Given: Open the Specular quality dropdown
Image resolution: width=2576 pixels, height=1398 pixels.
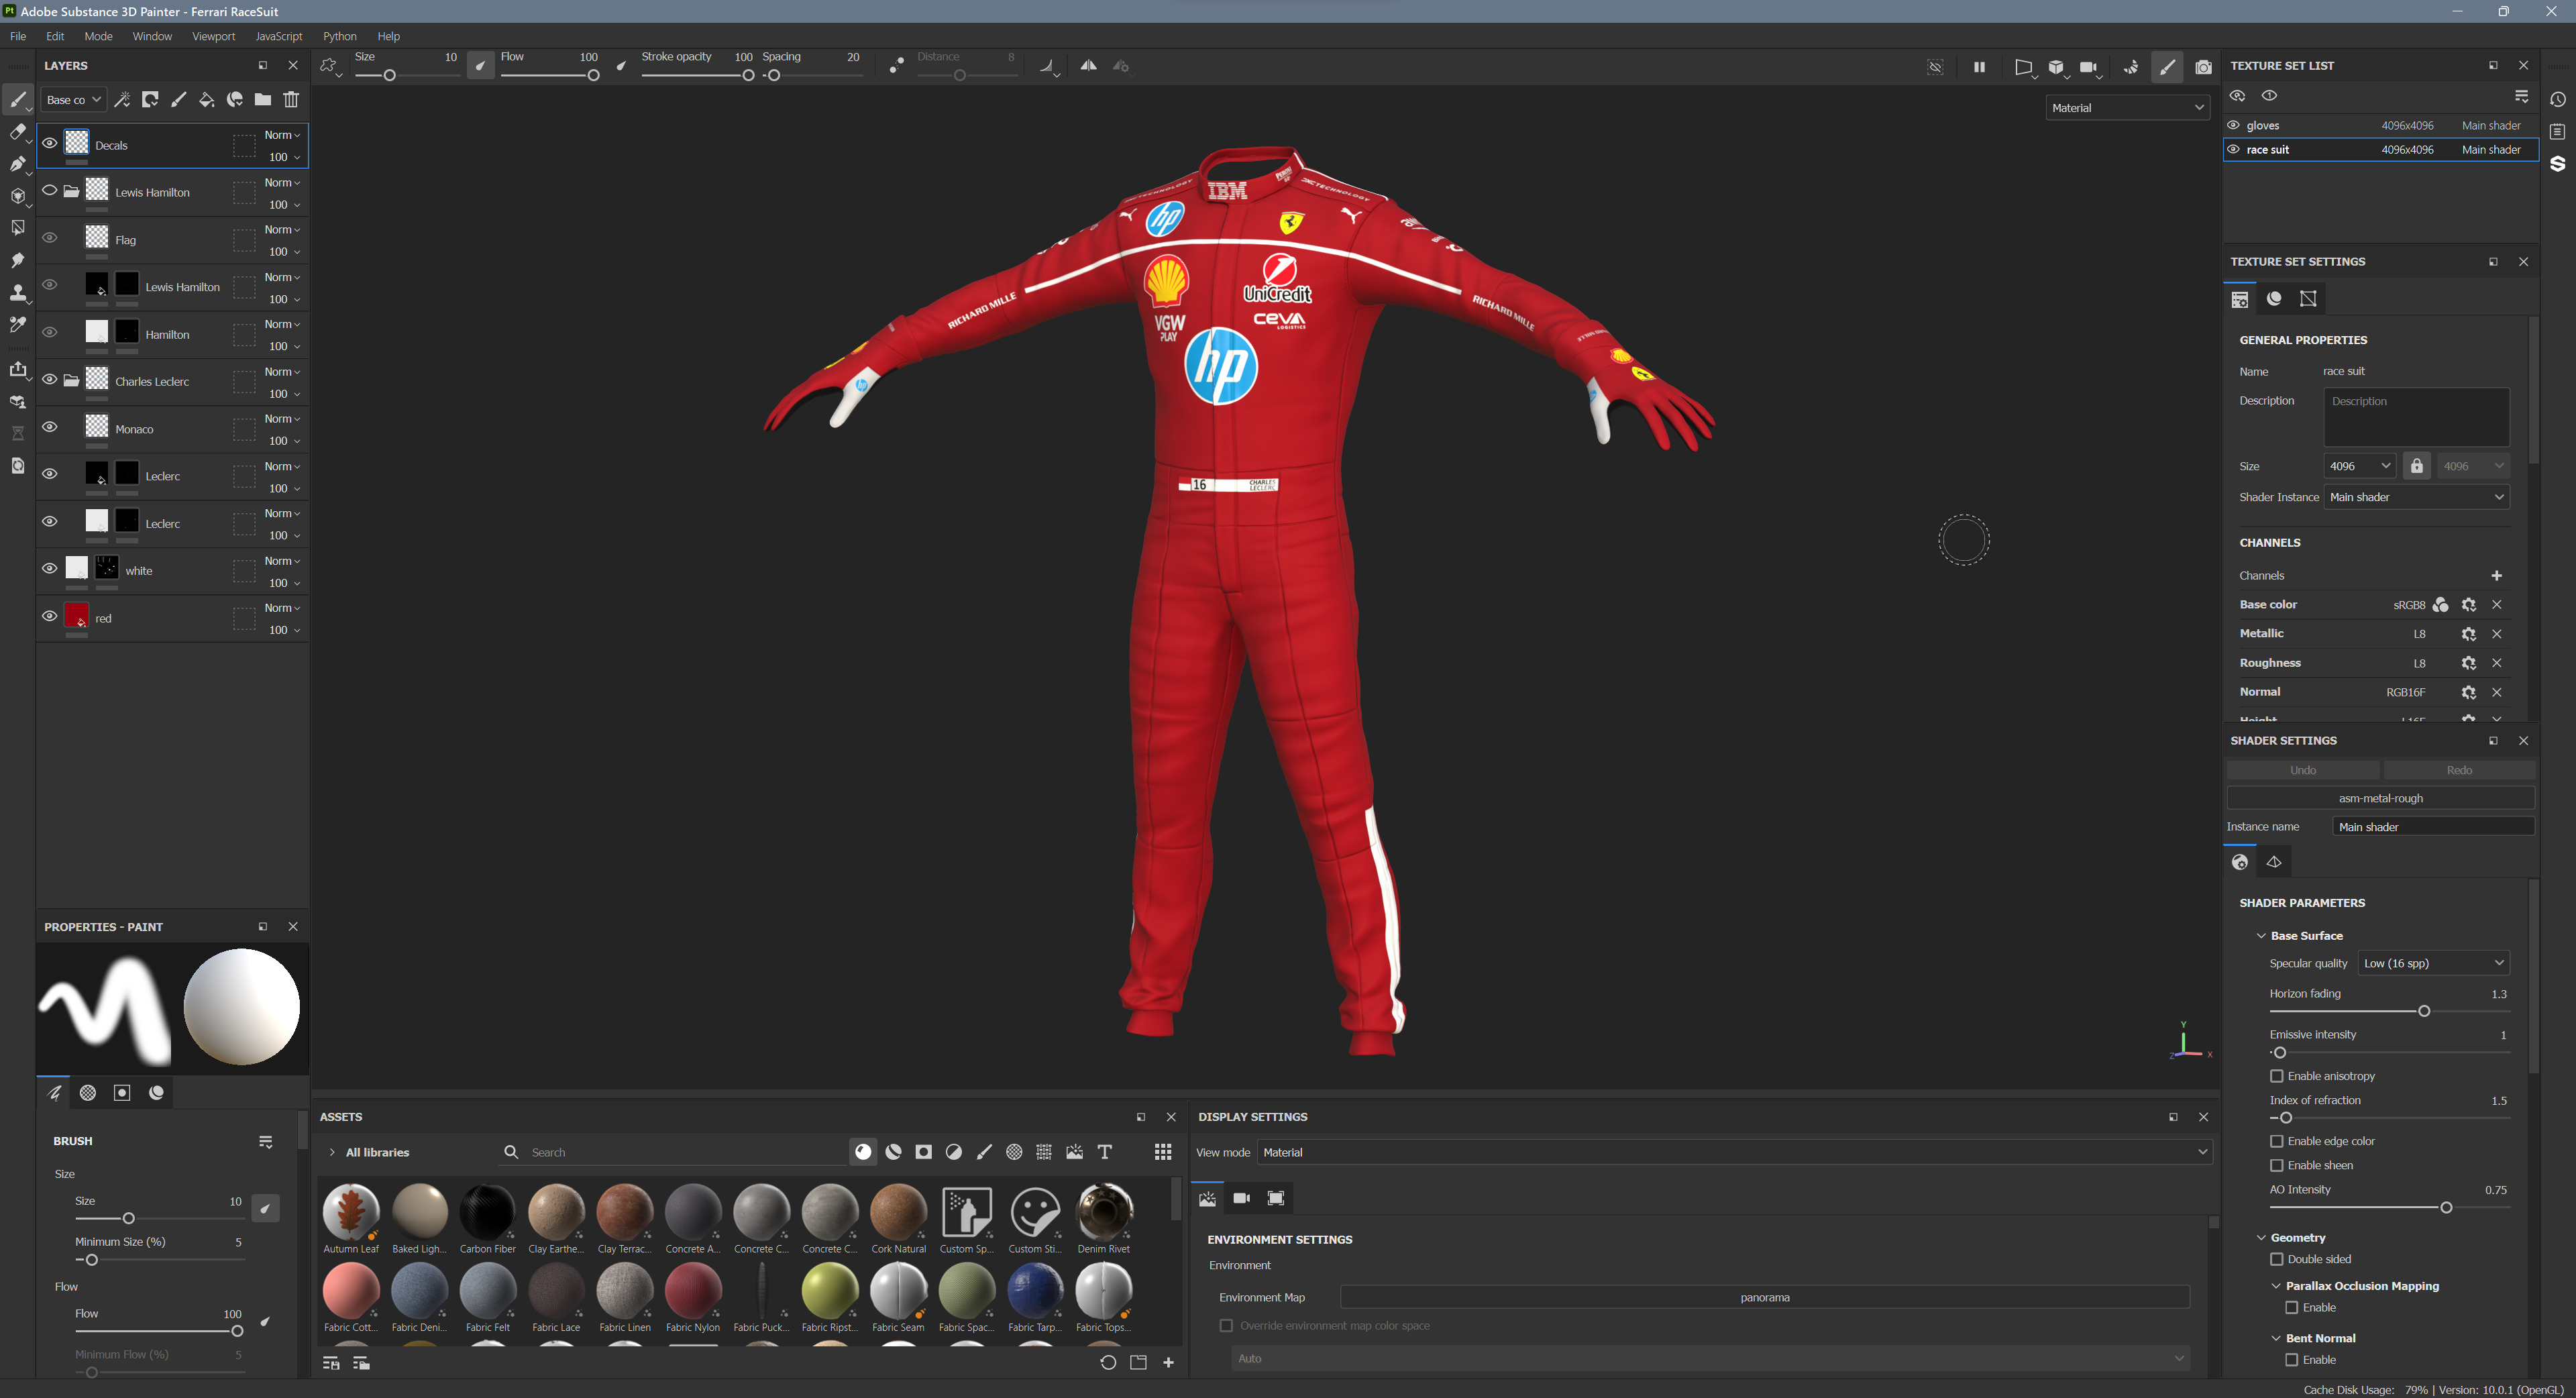Looking at the screenshot, I should [2434, 963].
